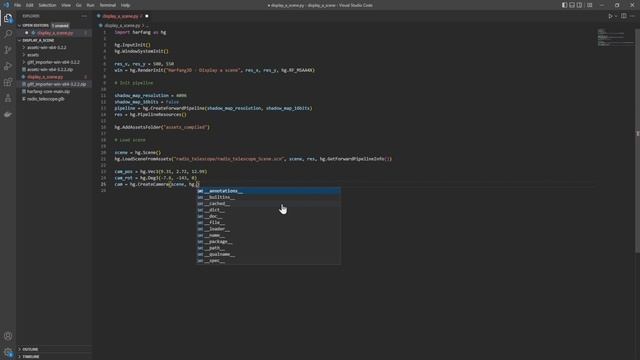Open the View menu

point(66,5)
